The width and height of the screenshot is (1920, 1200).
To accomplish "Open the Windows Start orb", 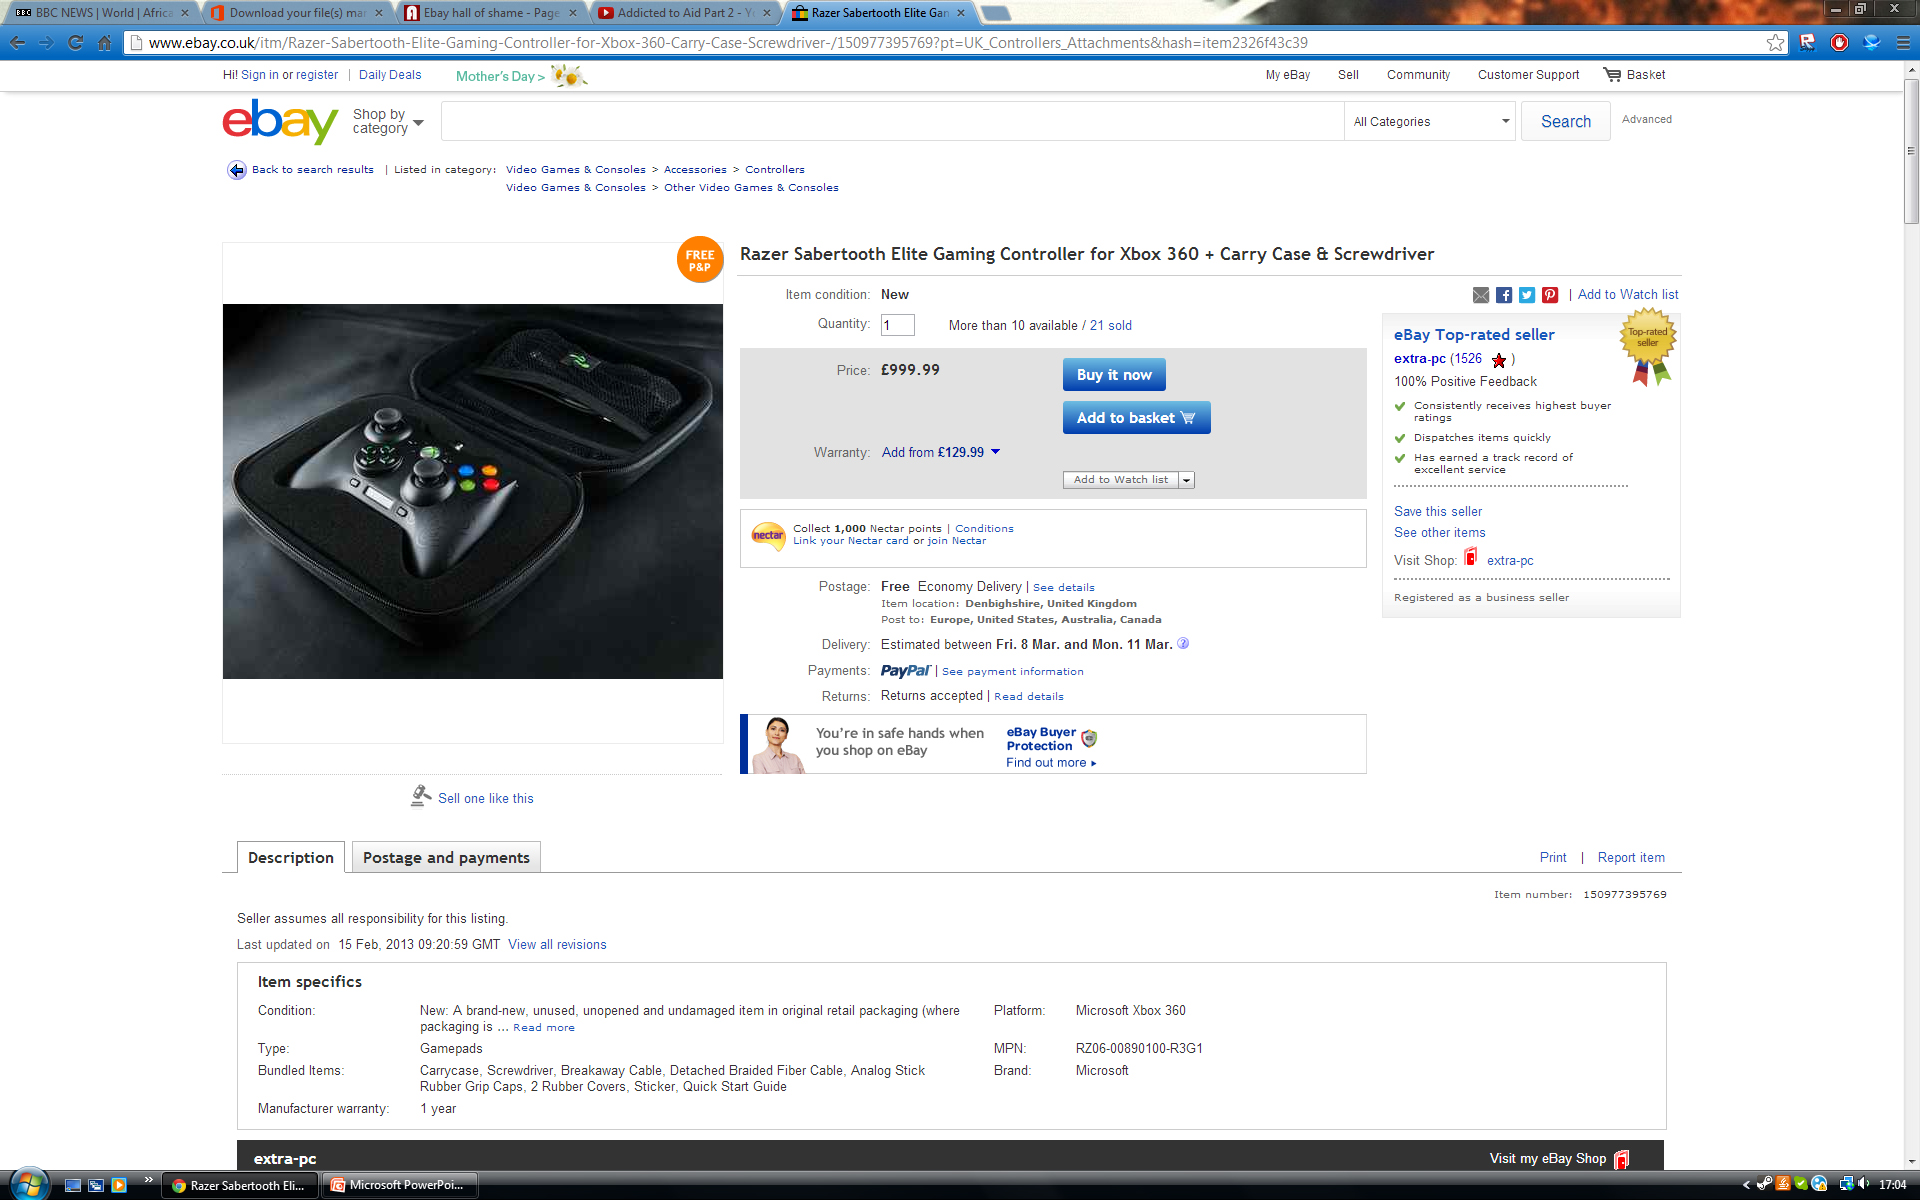I will click(28, 1184).
